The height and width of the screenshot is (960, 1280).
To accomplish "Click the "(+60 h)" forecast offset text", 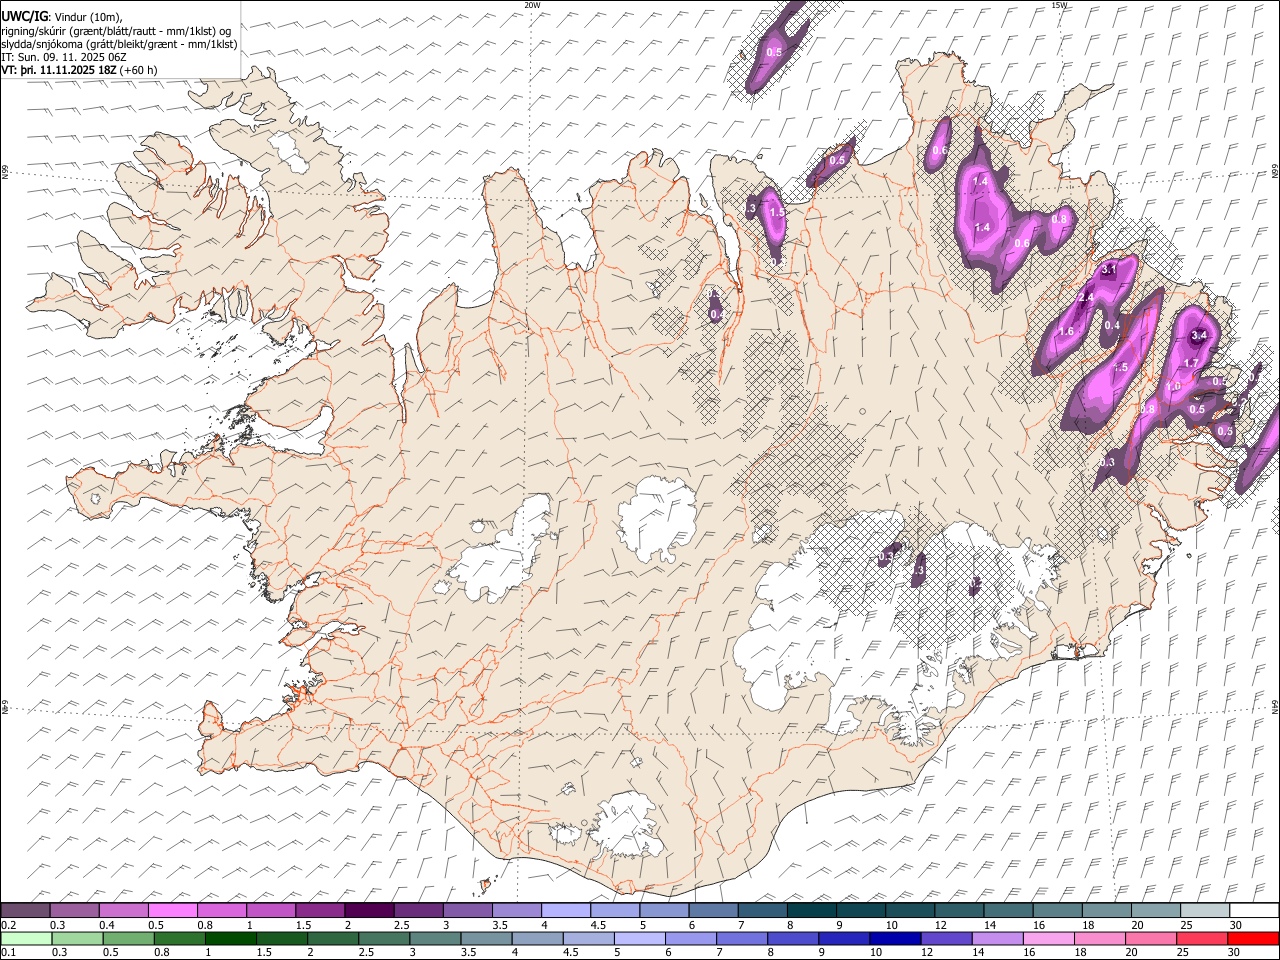I will [139, 70].
